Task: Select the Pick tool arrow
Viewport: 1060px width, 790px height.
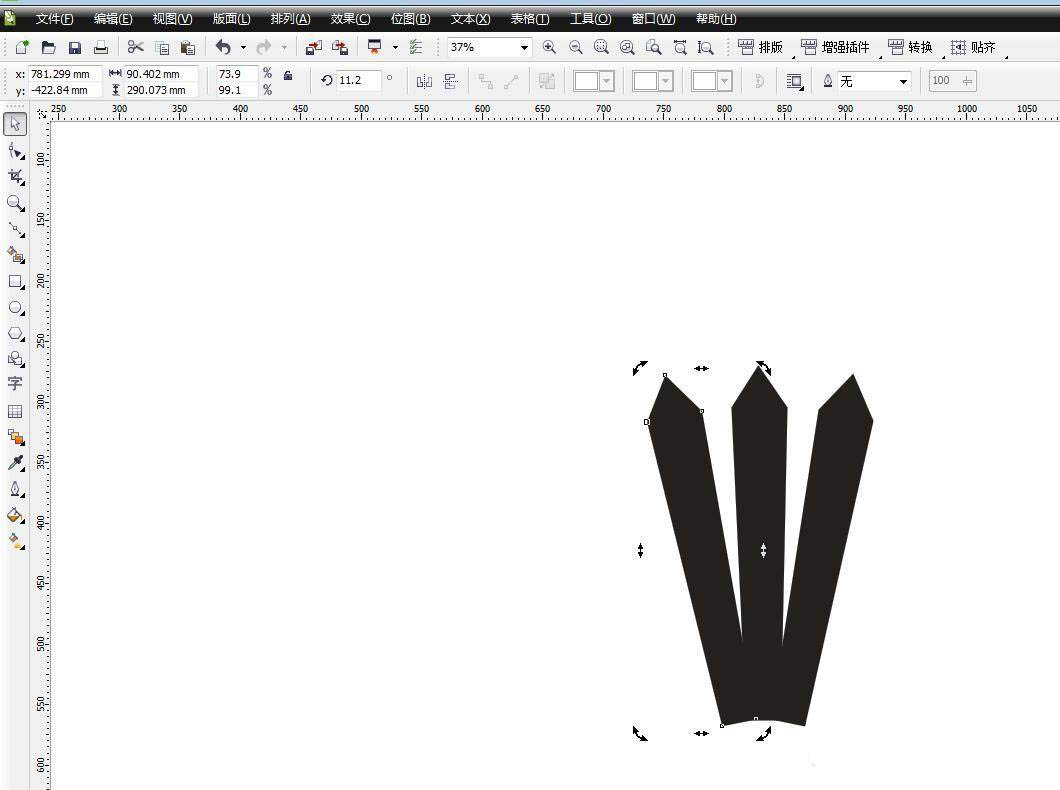Action: point(15,124)
